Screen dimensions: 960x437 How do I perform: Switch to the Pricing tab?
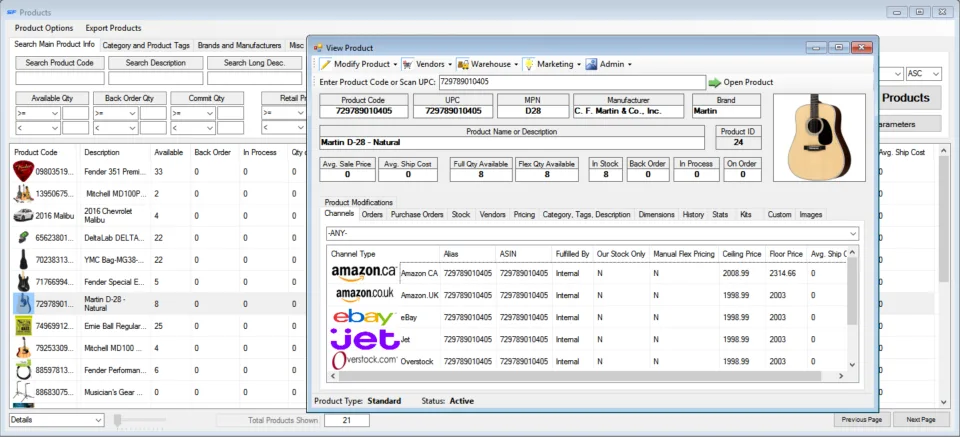coord(524,215)
